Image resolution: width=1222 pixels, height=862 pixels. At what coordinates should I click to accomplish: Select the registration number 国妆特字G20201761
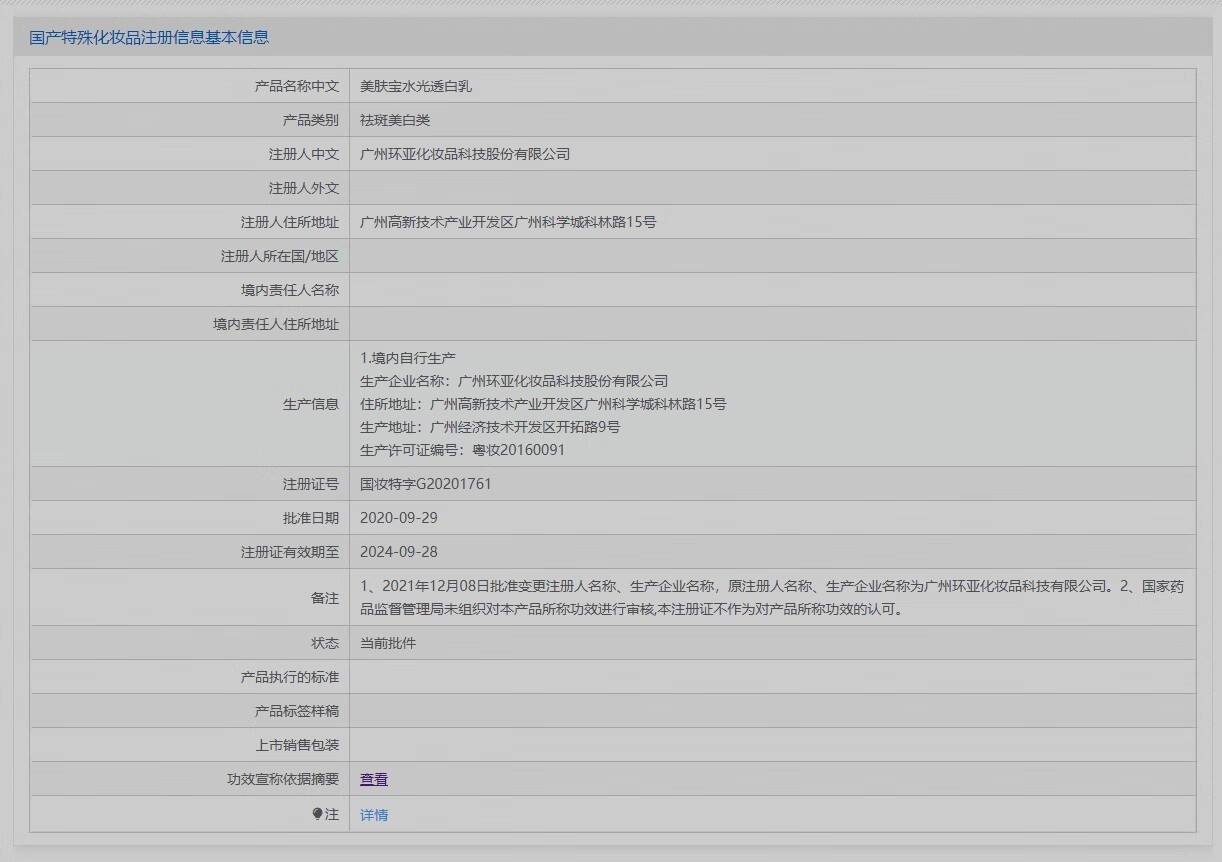pos(426,484)
